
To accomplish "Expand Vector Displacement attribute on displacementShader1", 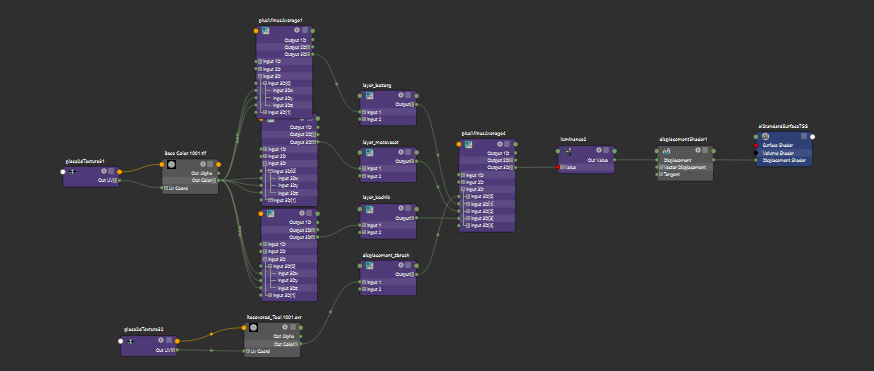I will [x=661, y=167].
